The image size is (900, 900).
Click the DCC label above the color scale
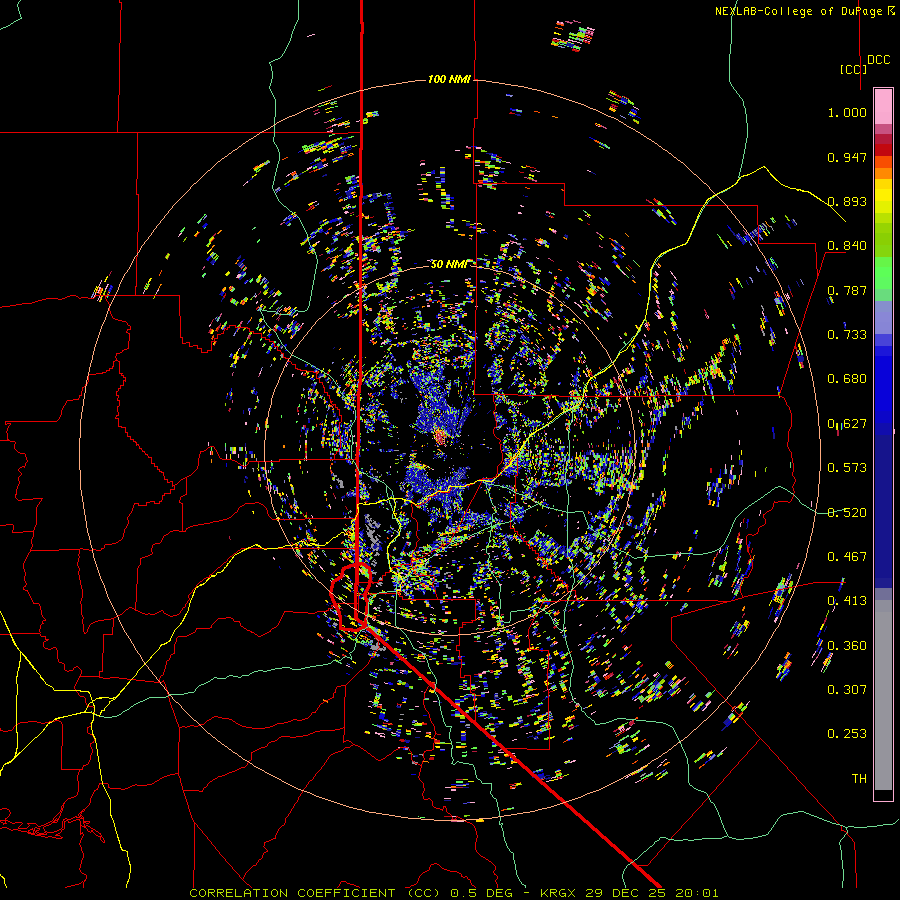[879, 60]
